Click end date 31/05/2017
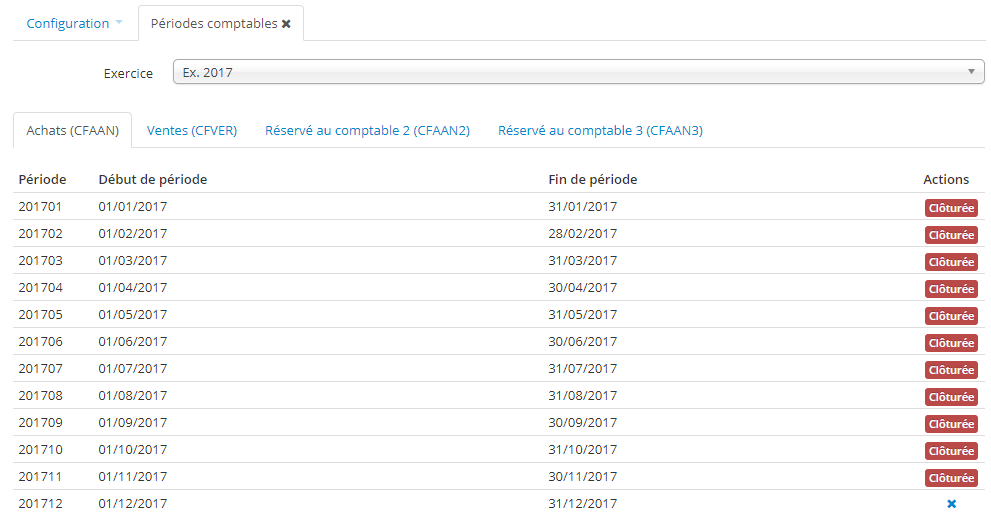The width and height of the screenshot is (991, 520). (583, 315)
